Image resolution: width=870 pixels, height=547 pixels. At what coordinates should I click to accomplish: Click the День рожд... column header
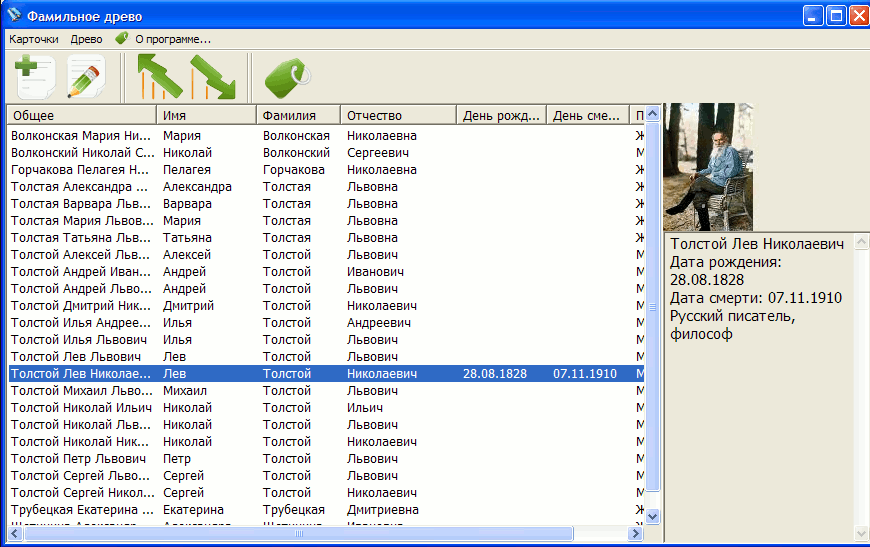(x=502, y=115)
